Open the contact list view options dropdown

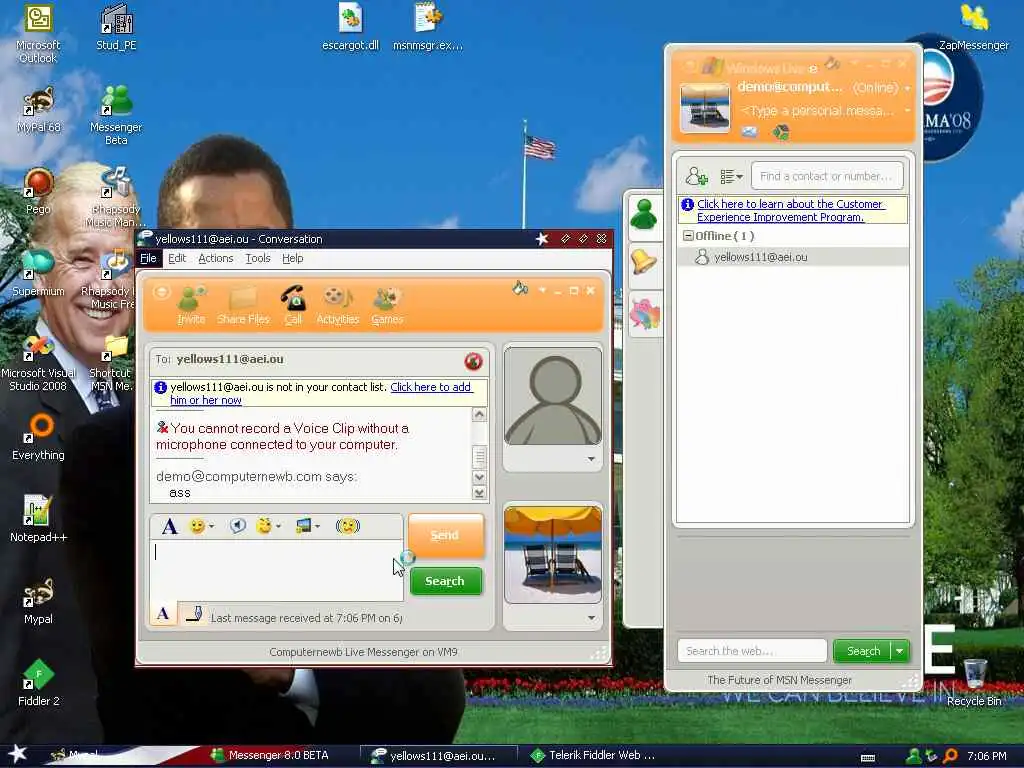pos(731,176)
